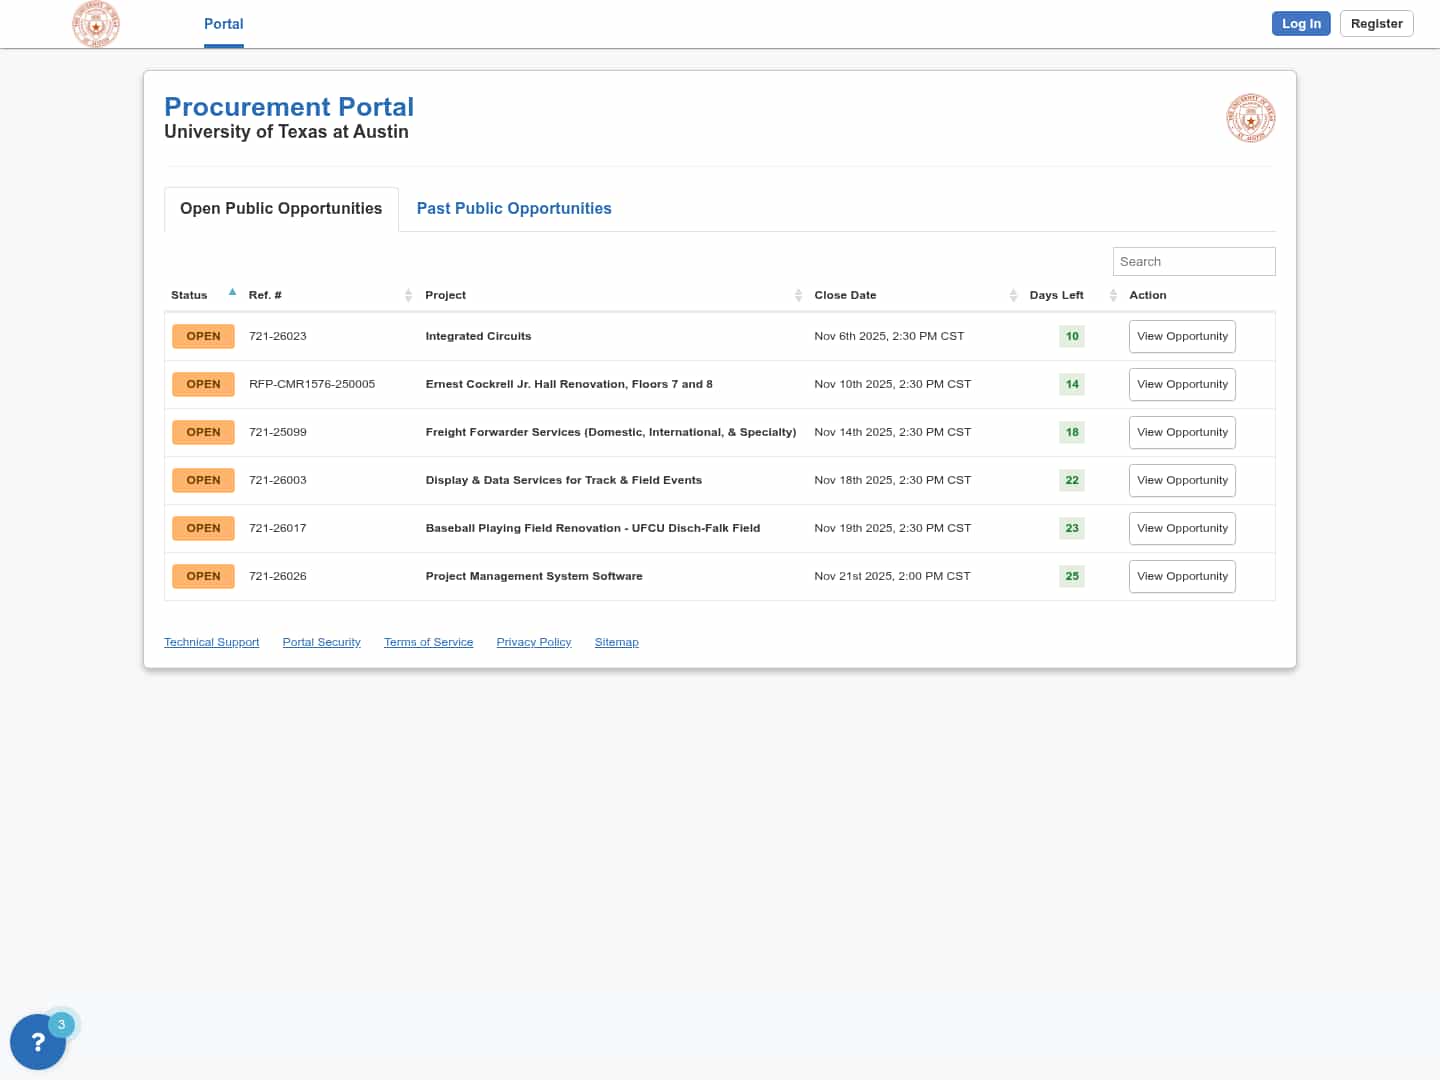Open the Portal navigation item
1440x1080 pixels.
point(223,24)
